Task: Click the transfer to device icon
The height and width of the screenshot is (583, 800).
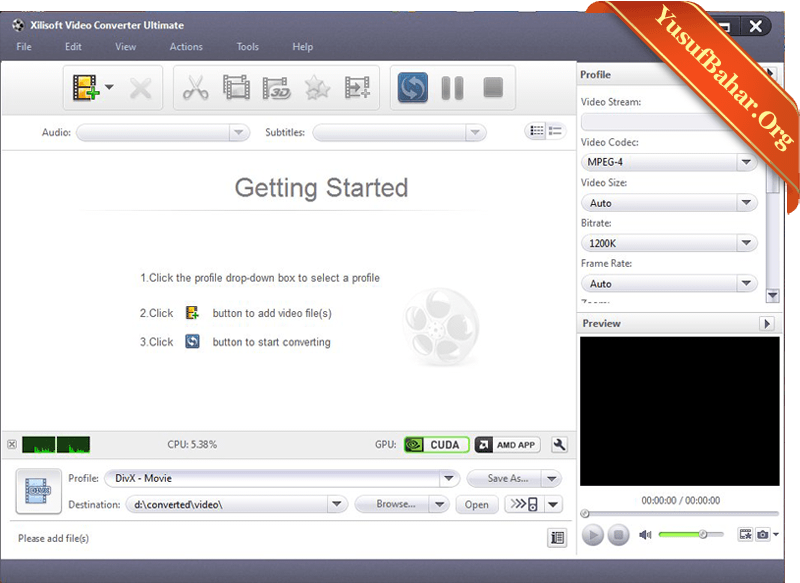Action: [524, 504]
